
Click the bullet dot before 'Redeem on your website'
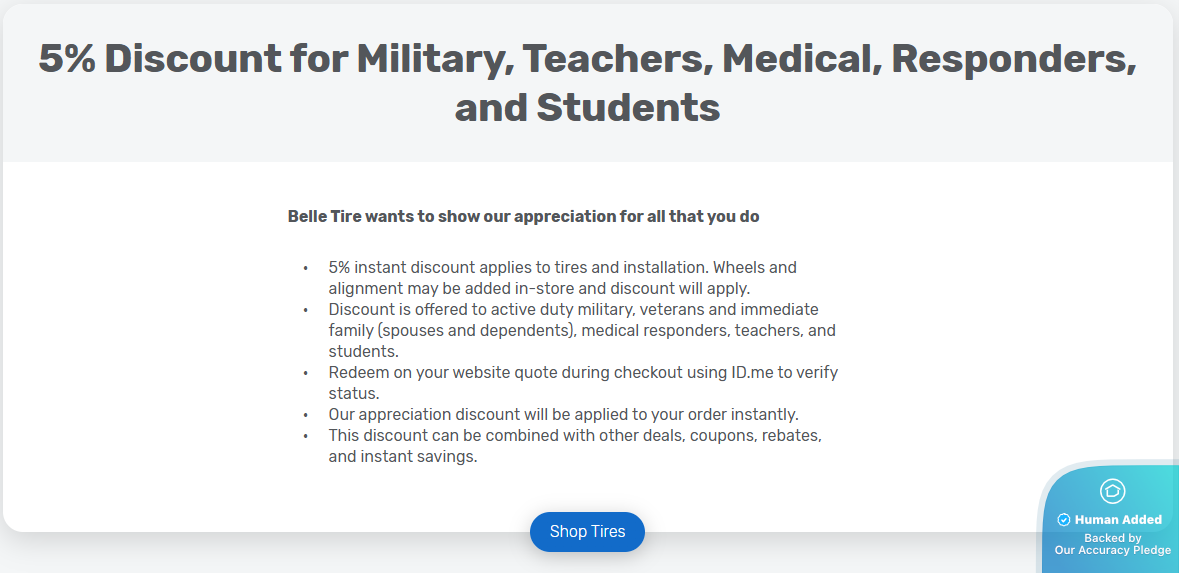point(305,373)
